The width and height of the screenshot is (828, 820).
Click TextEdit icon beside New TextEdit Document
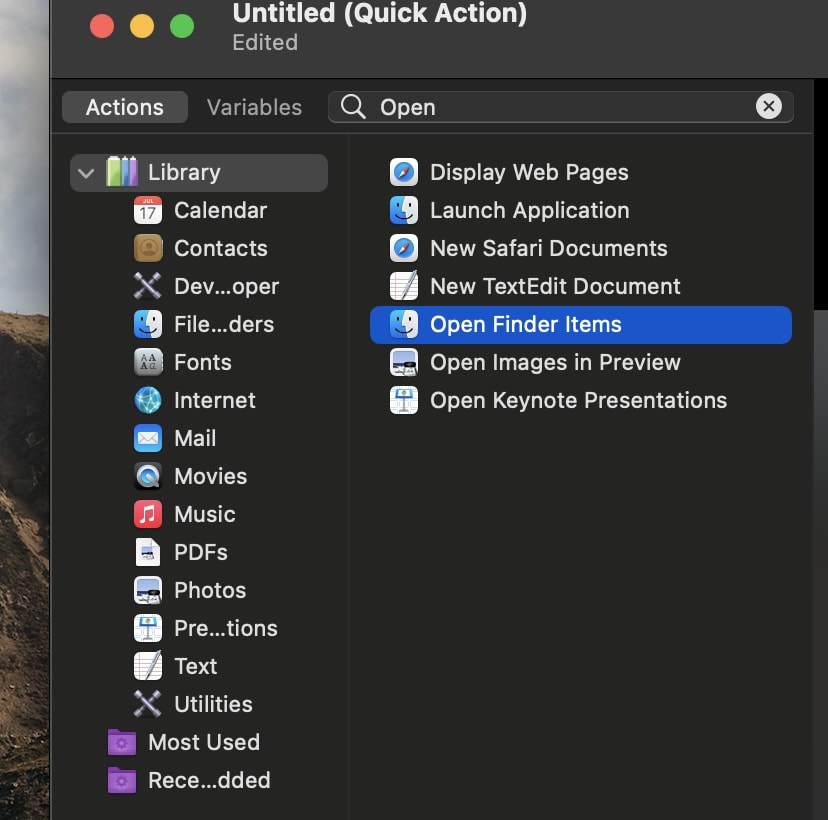coord(404,286)
